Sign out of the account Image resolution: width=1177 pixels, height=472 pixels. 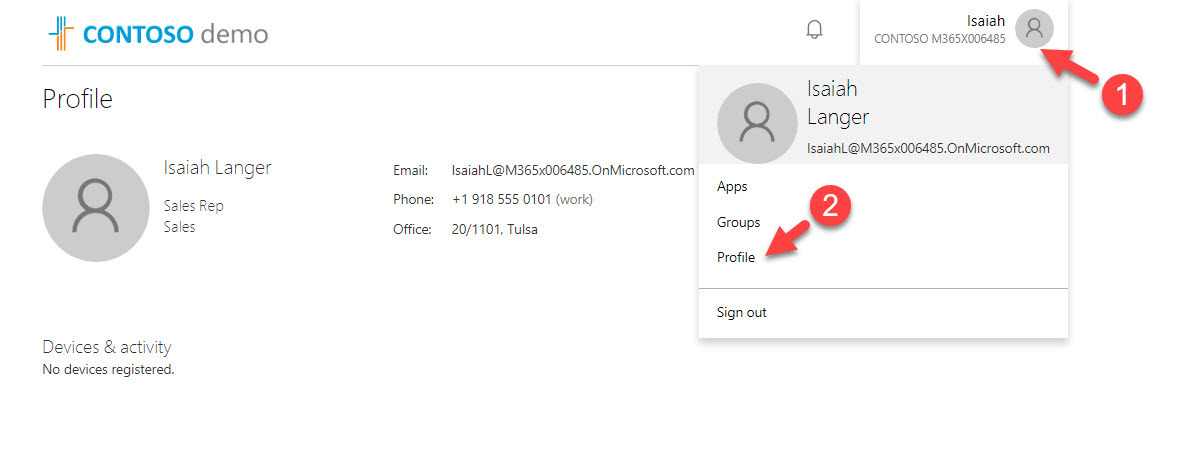(x=742, y=312)
